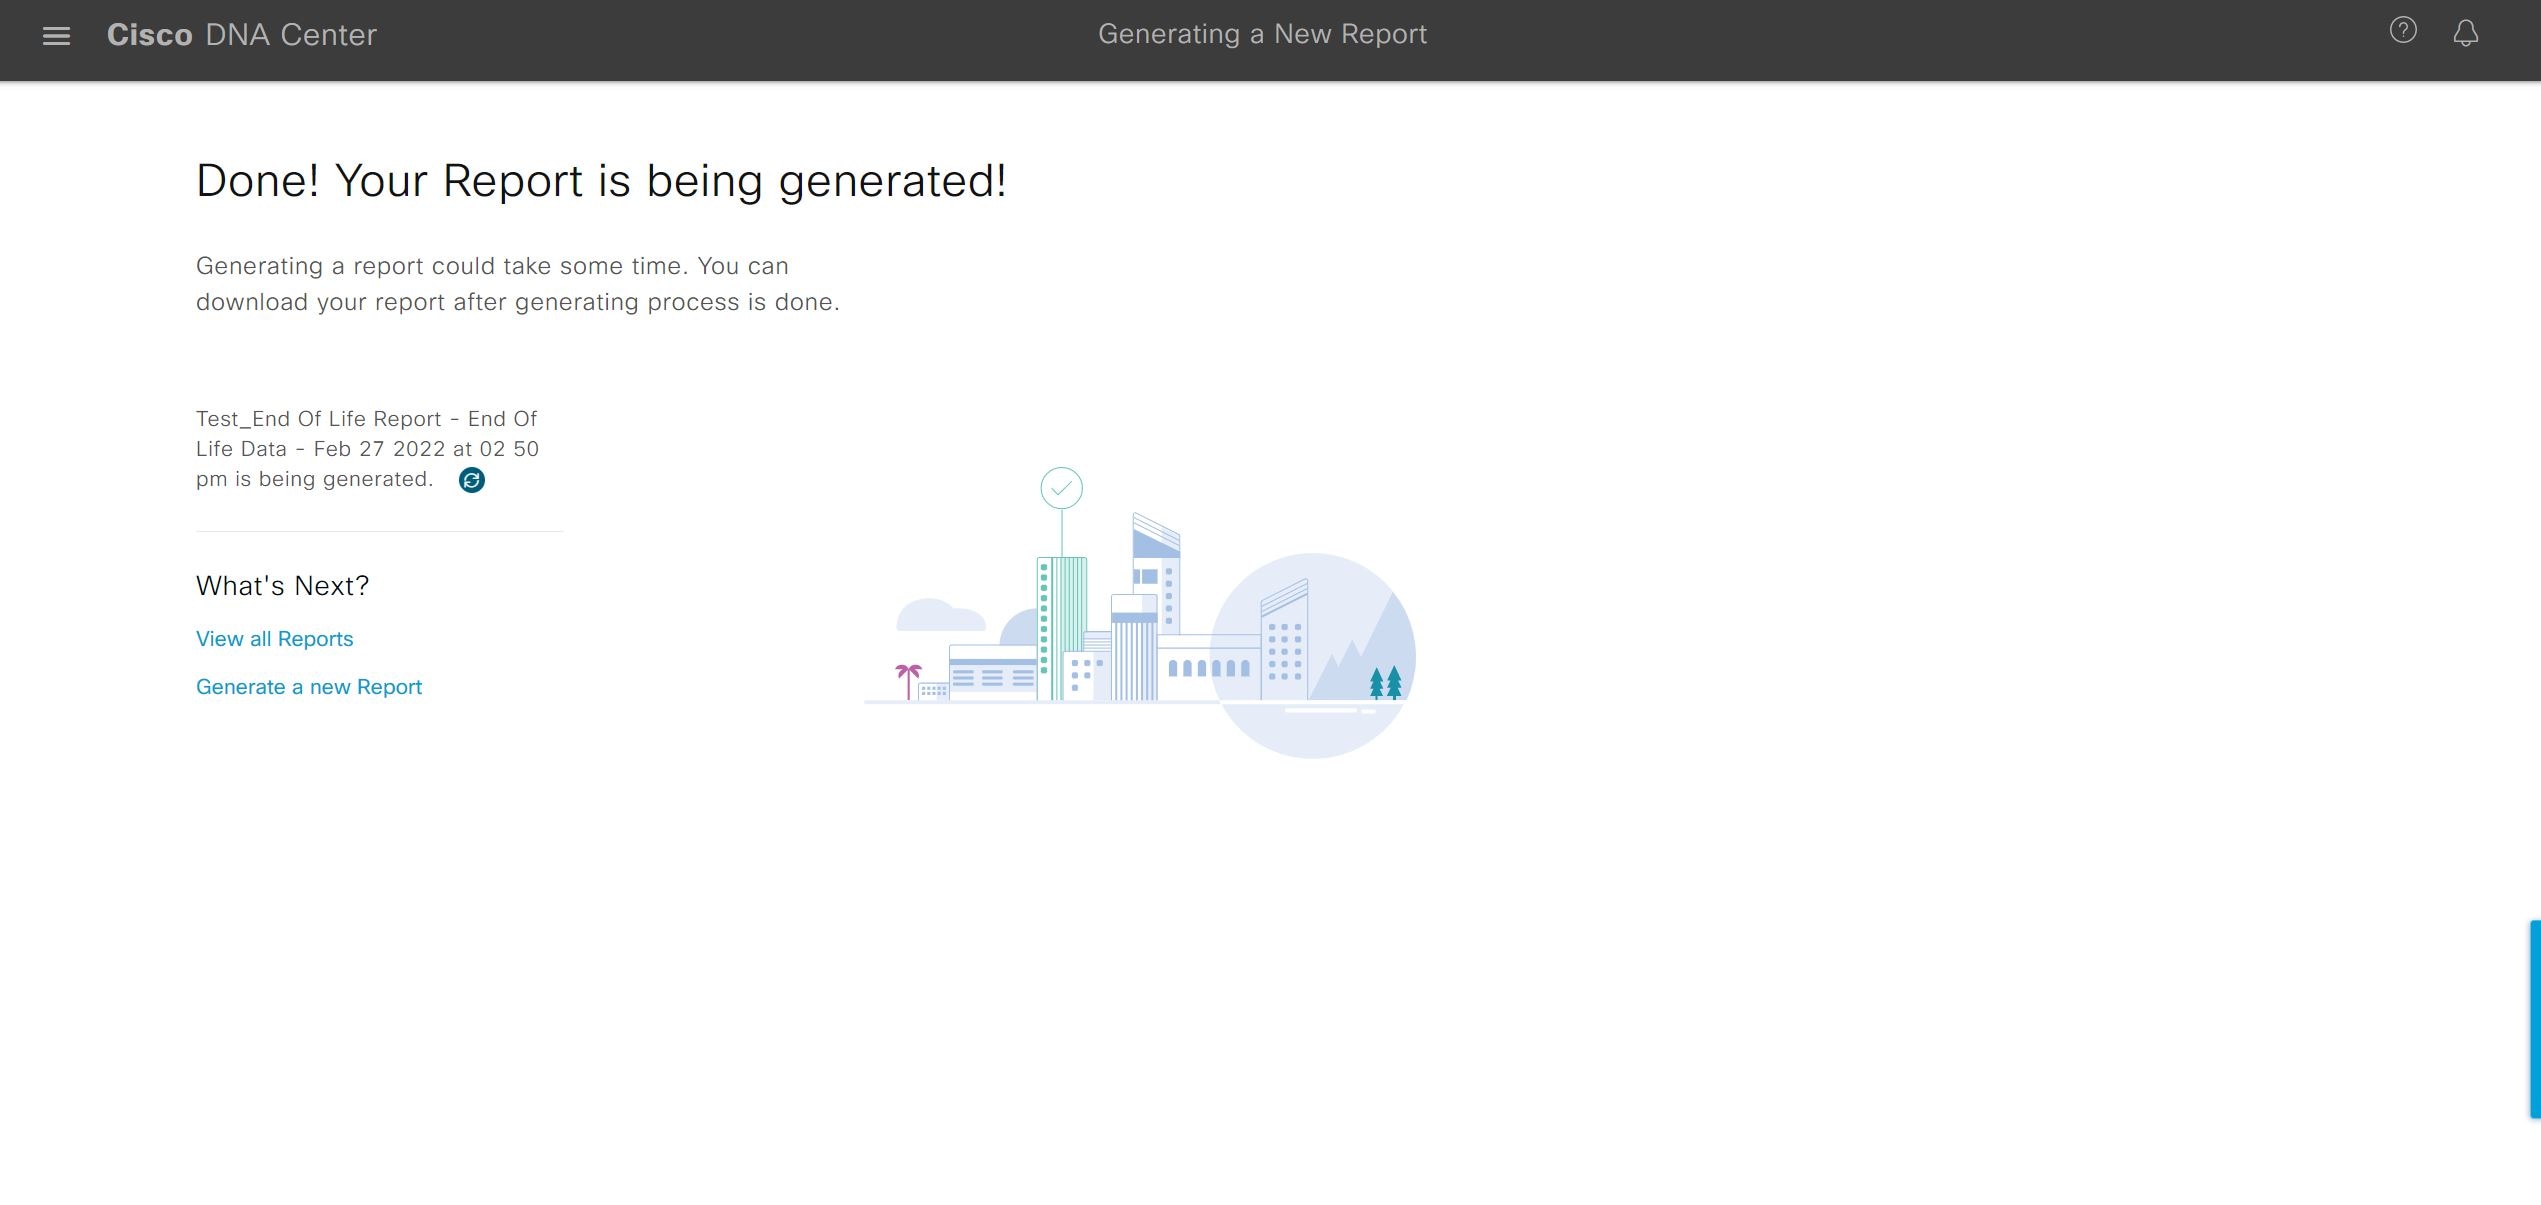The height and width of the screenshot is (1205, 2541).
Task: Click the refresh icon beside report status
Action: (x=471, y=480)
